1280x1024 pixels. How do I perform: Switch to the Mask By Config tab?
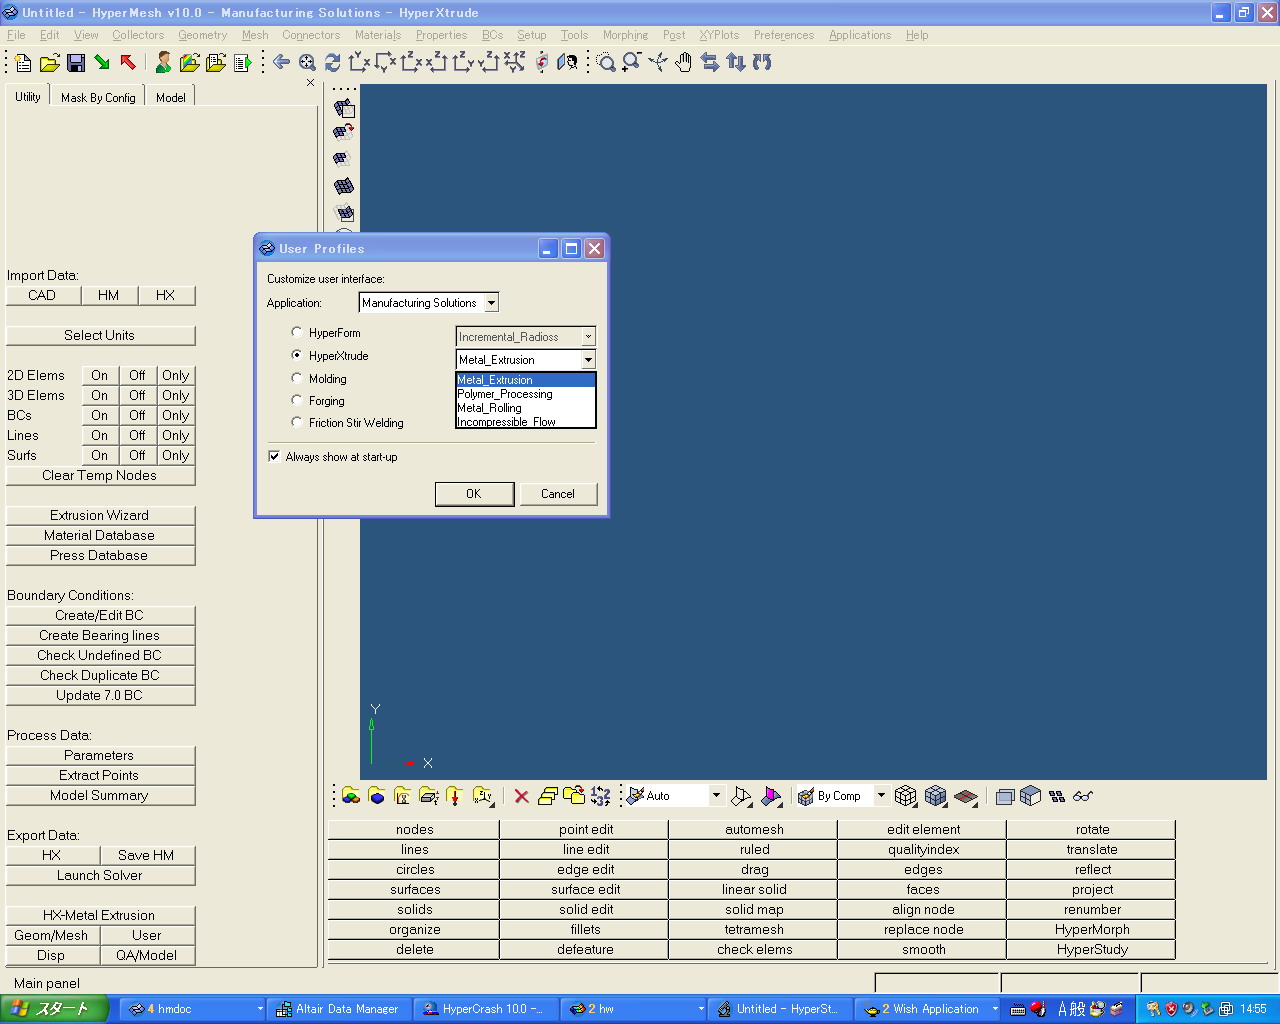98,97
